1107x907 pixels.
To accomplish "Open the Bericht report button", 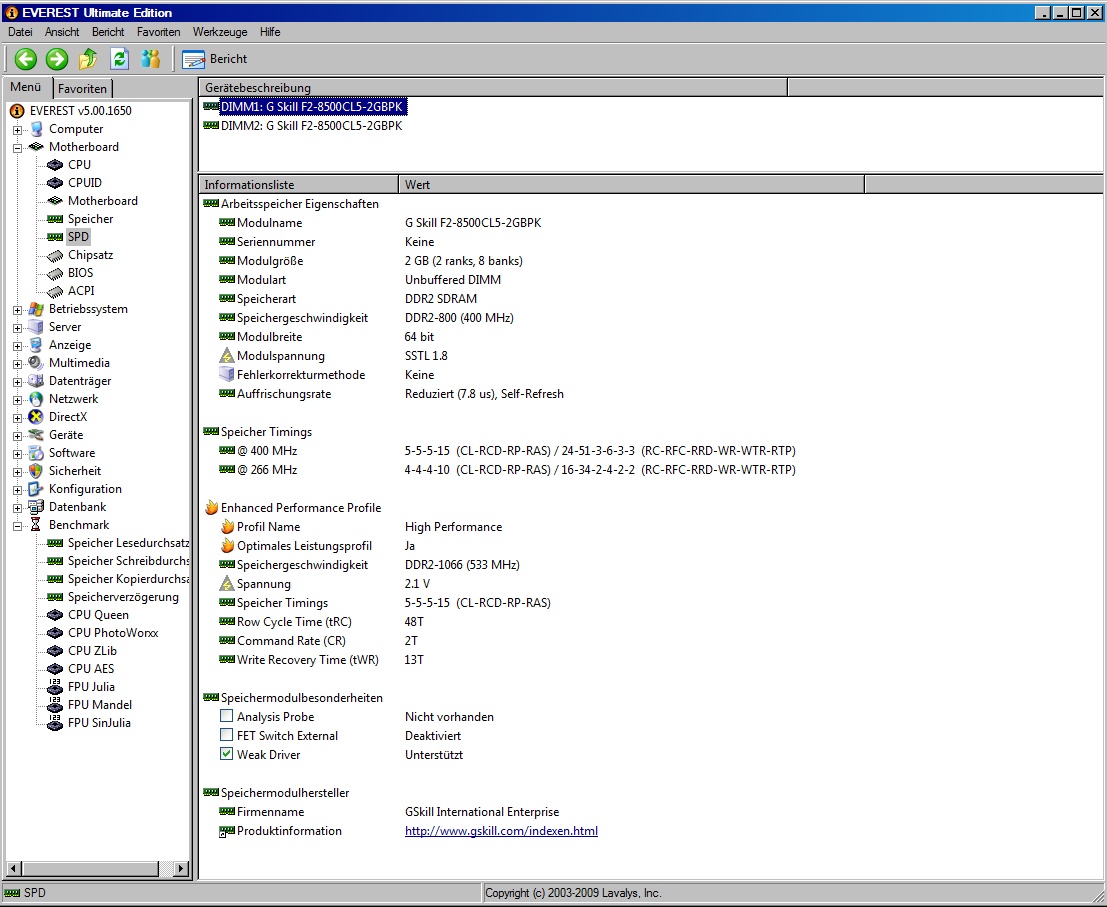I will click(215, 59).
